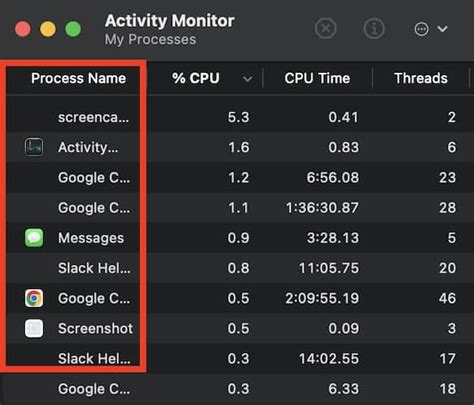Click the 11:05.75 CPU time cell

[x=329, y=268]
